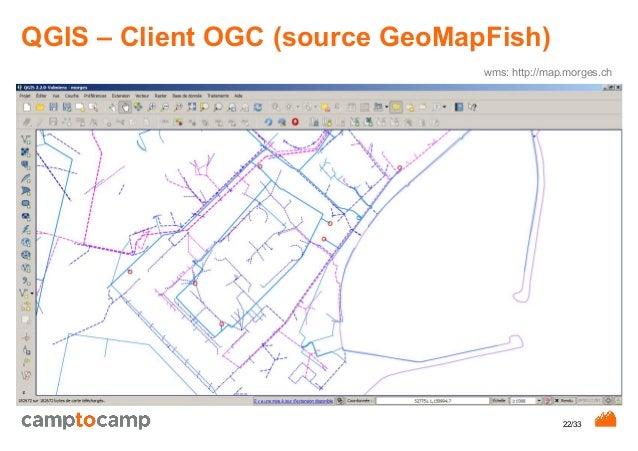Screen dimensions: 638x451
Task: Open the Éditer menu
Action: tap(41, 96)
